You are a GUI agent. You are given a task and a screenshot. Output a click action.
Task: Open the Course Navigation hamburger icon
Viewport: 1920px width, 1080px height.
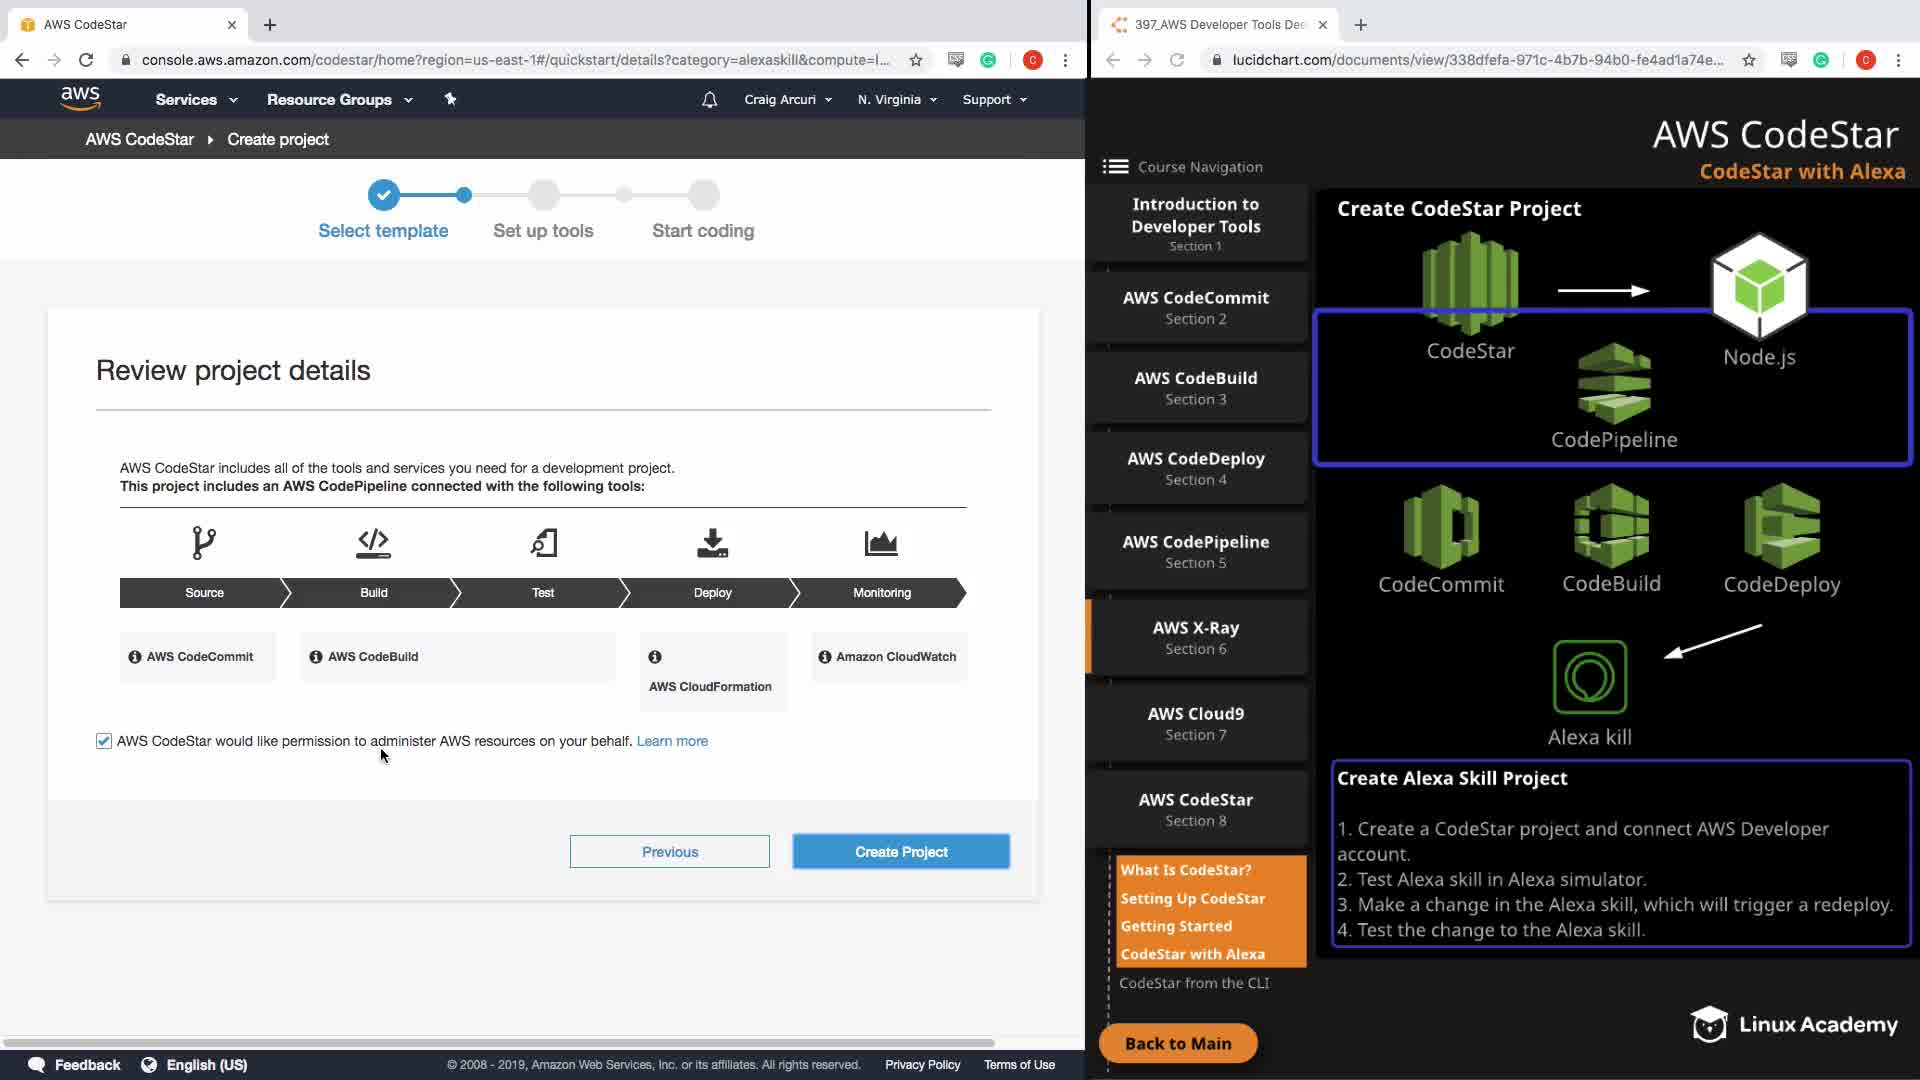pyautogui.click(x=1115, y=167)
